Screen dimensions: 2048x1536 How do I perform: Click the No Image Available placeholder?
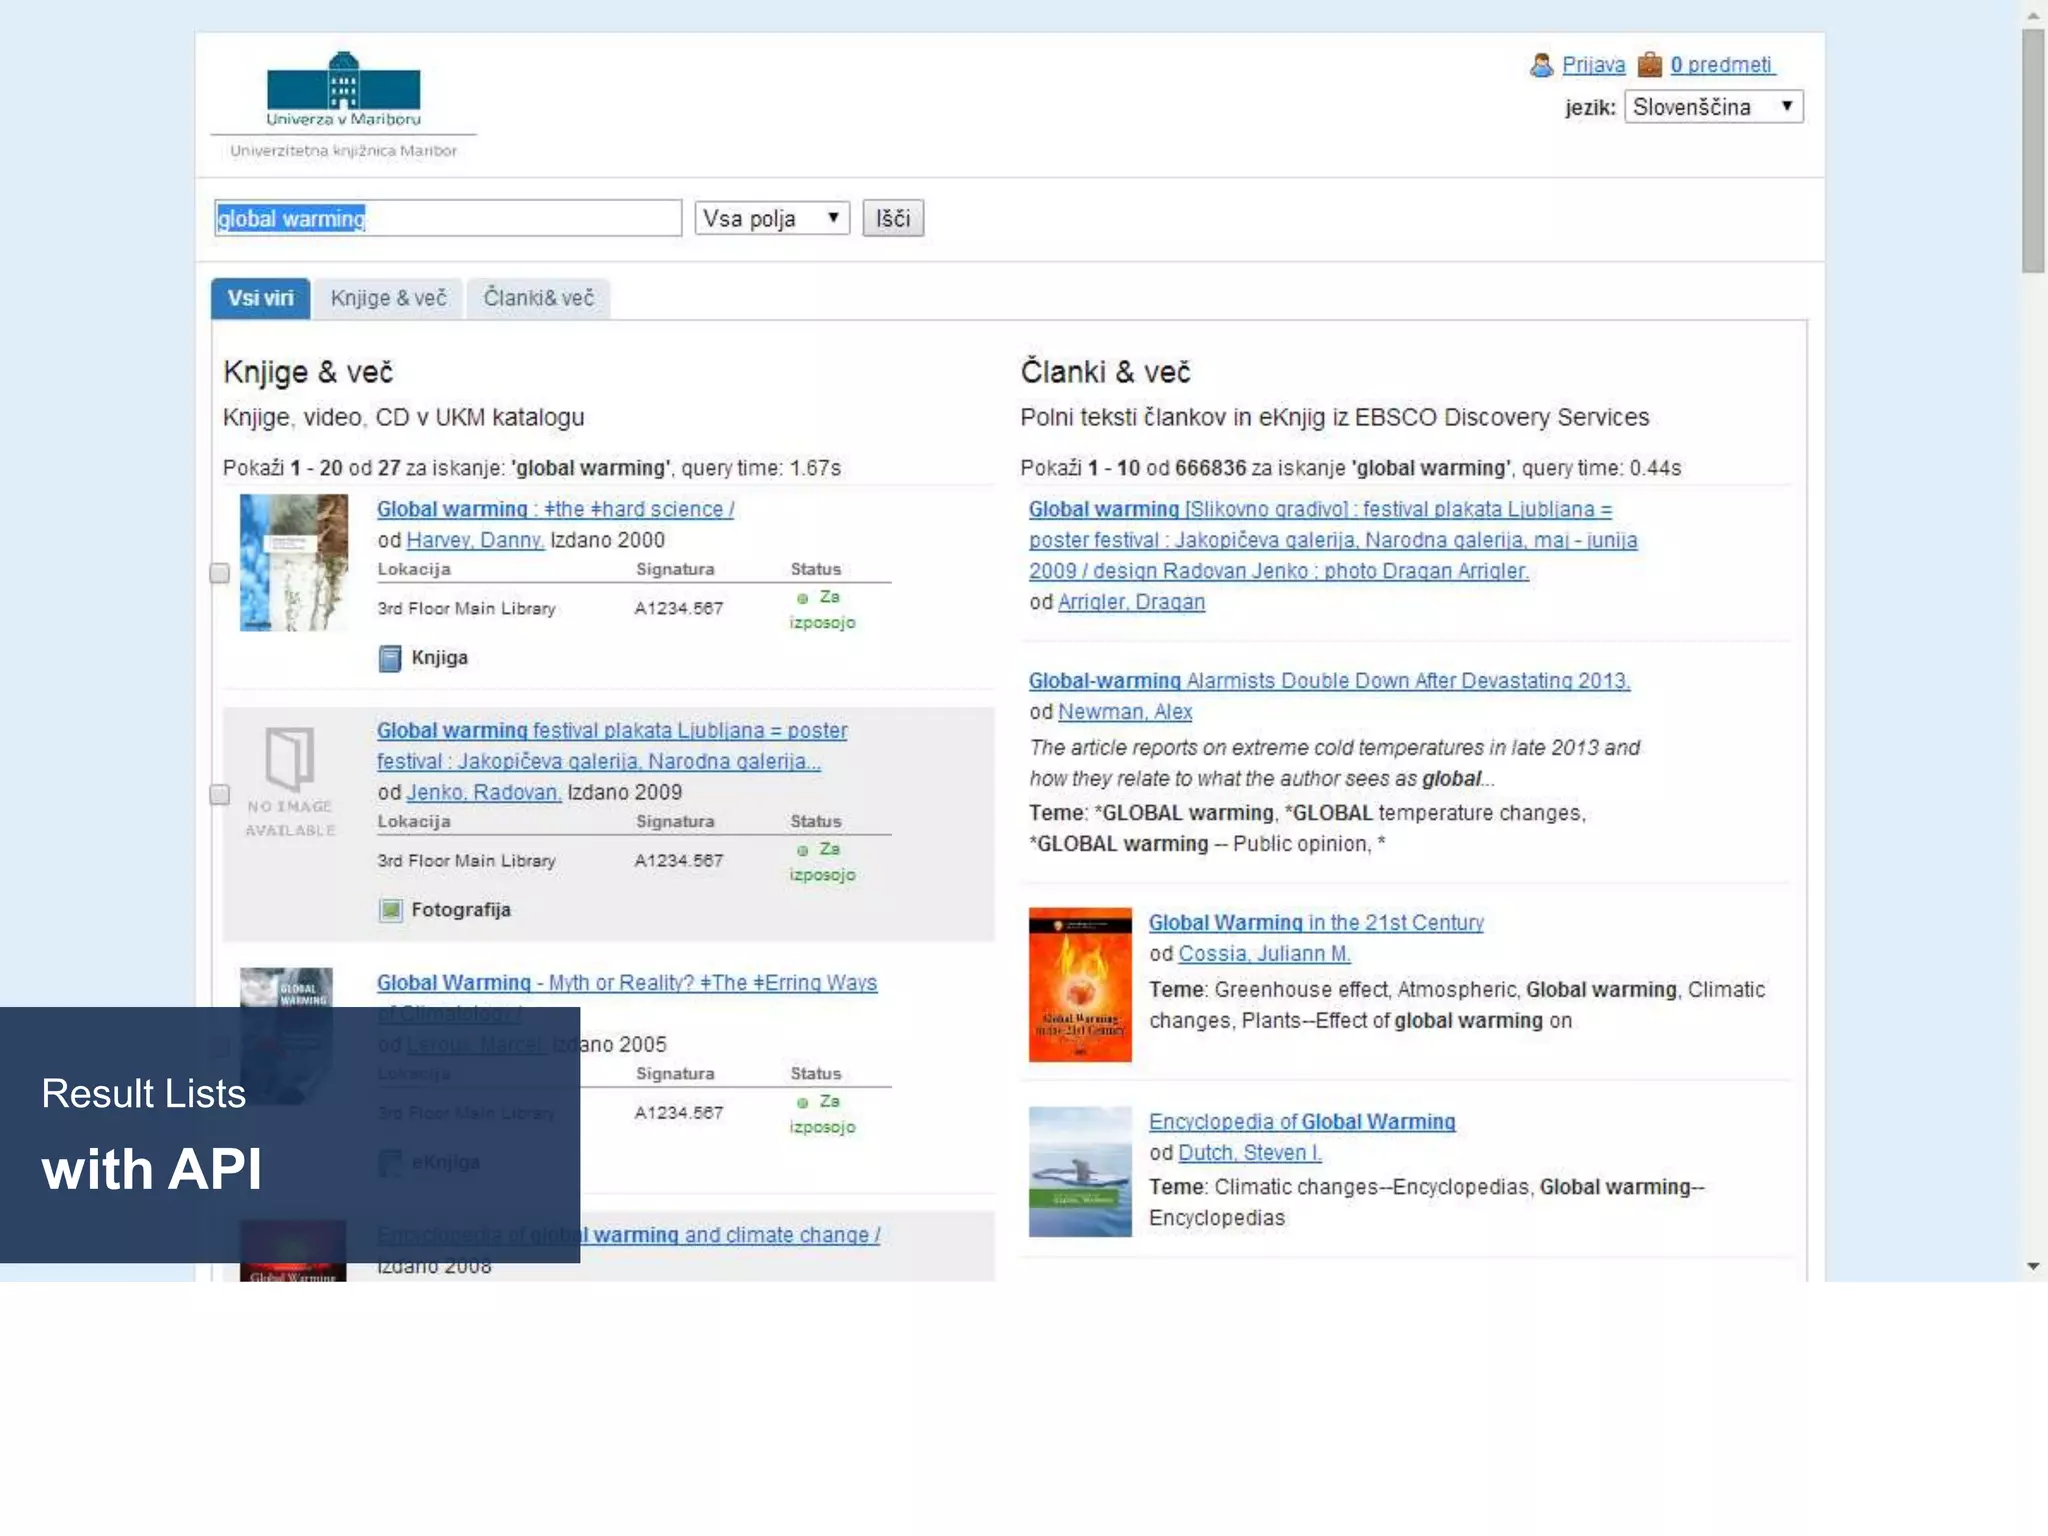coord(291,781)
